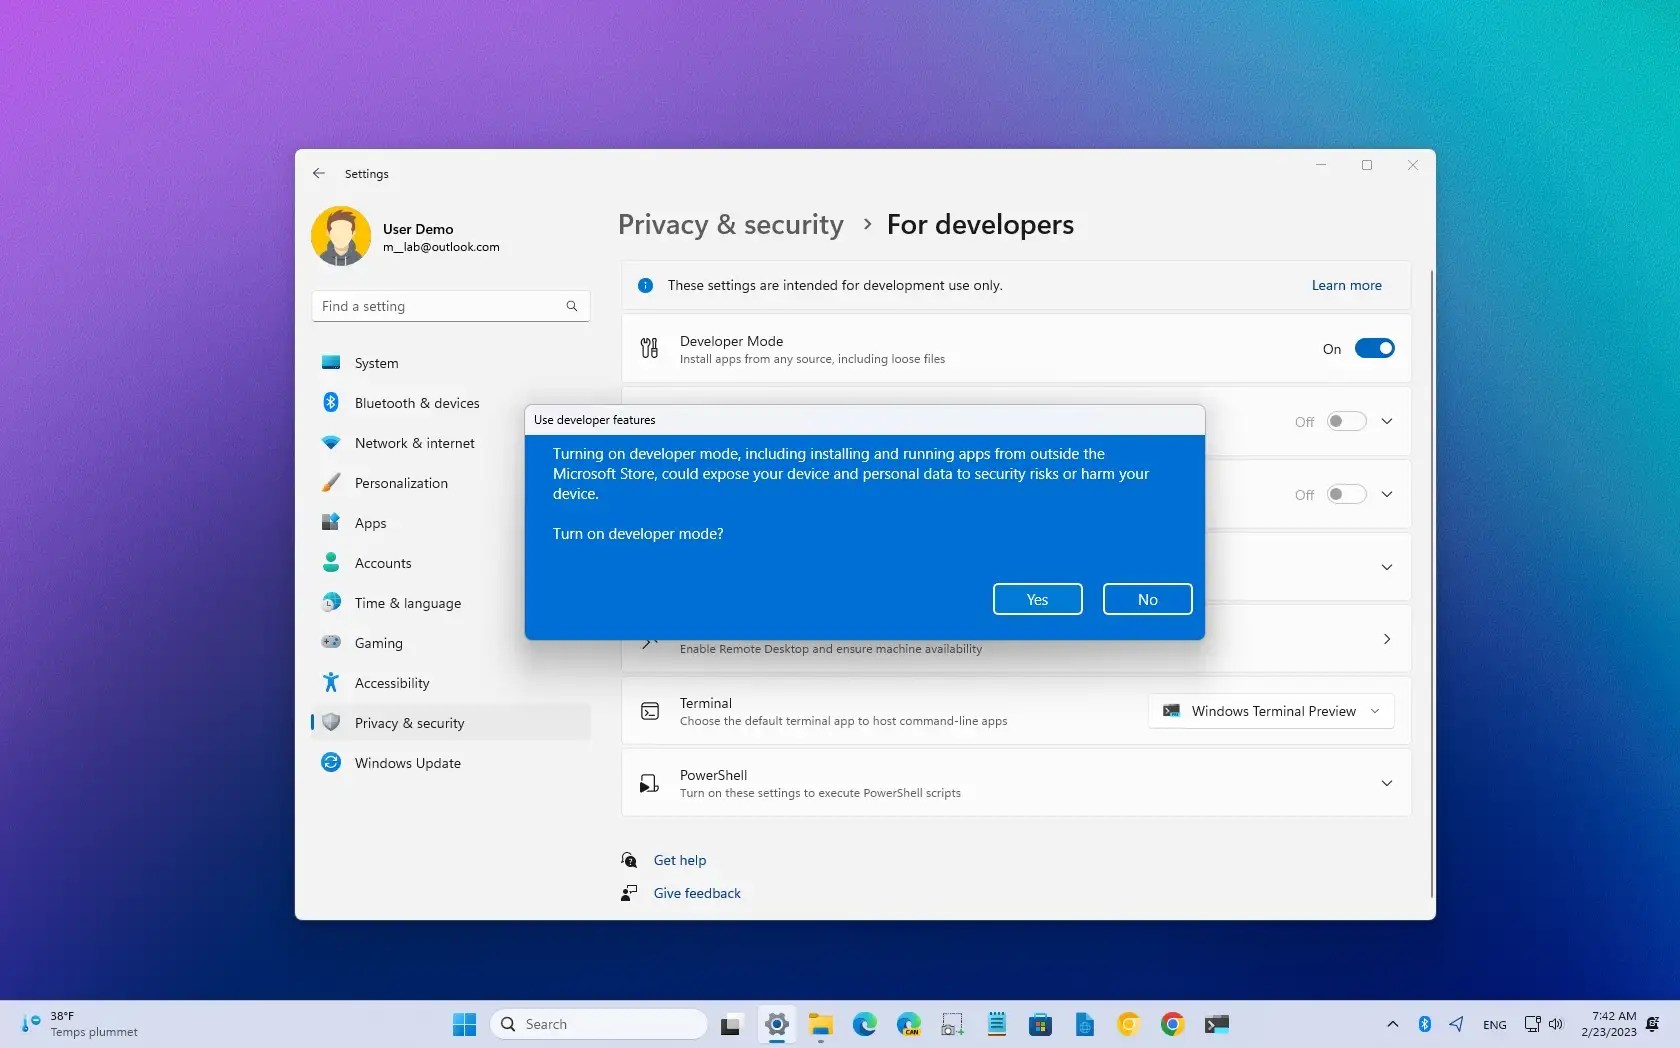Turn off the Developer Mode toggle
This screenshot has height=1048, width=1680.
point(1374,348)
